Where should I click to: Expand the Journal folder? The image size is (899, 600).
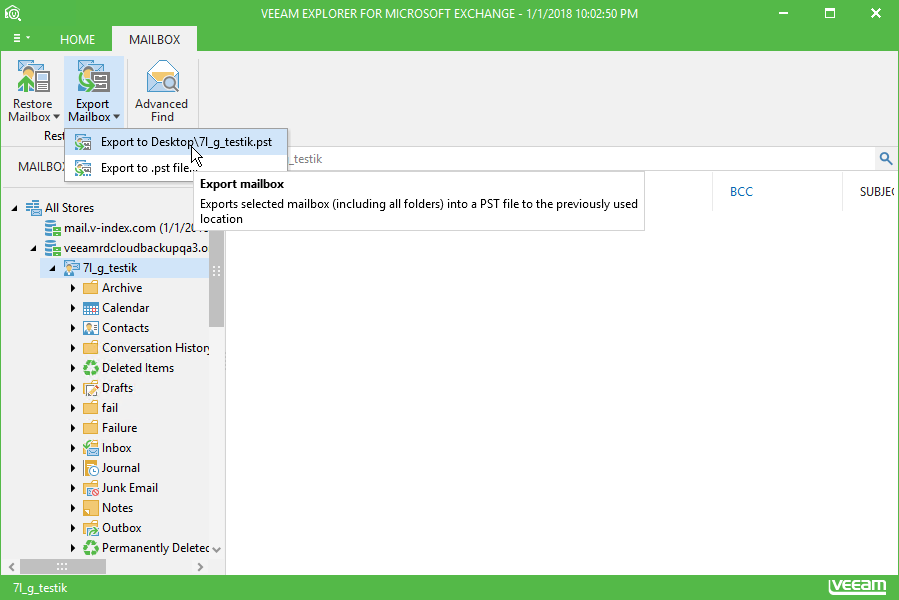point(73,468)
